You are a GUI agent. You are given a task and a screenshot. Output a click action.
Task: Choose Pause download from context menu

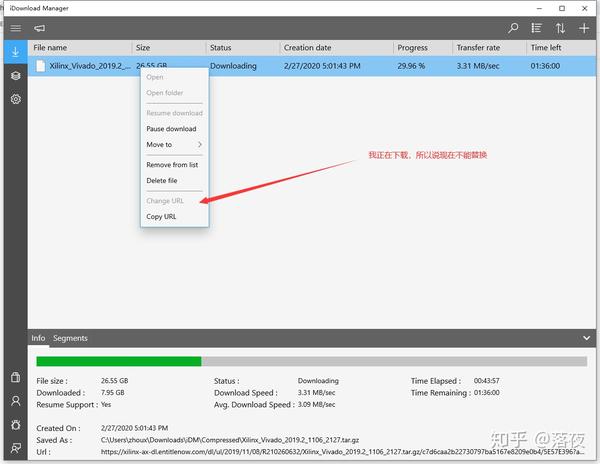171,129
